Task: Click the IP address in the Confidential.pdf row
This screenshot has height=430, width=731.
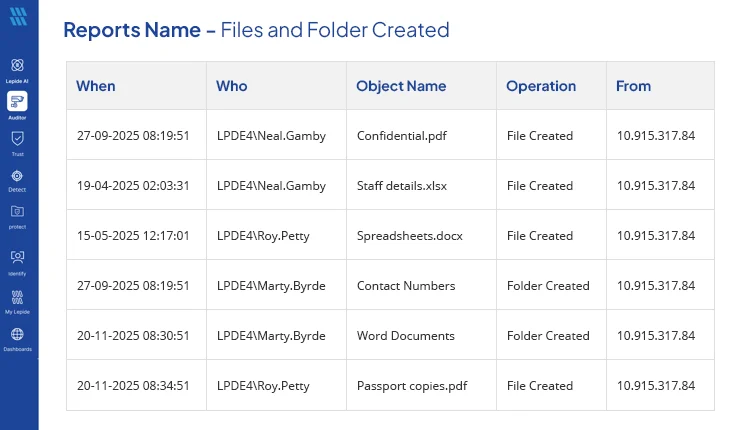Action: (x=656, y=136)
